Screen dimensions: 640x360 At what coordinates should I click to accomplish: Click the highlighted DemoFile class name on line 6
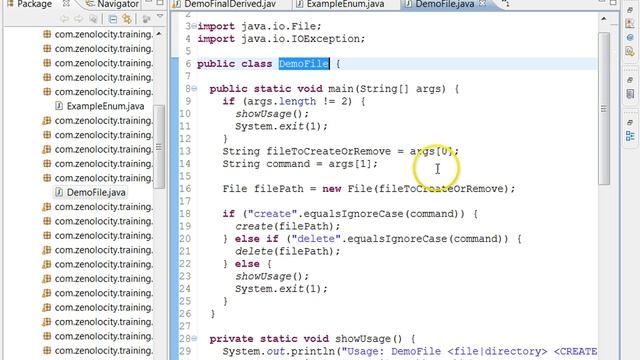[x=304, y=64]
